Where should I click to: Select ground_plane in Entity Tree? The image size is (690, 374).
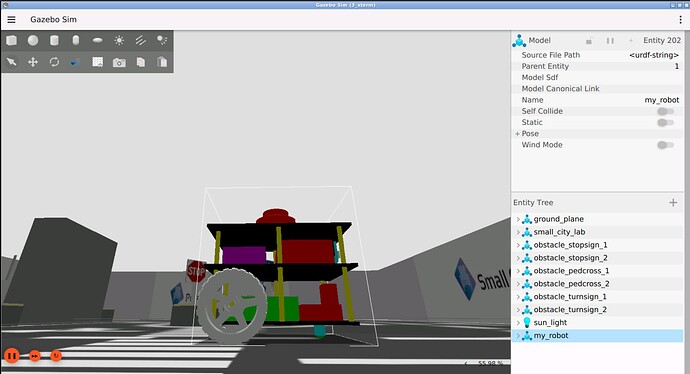(558, 219)
